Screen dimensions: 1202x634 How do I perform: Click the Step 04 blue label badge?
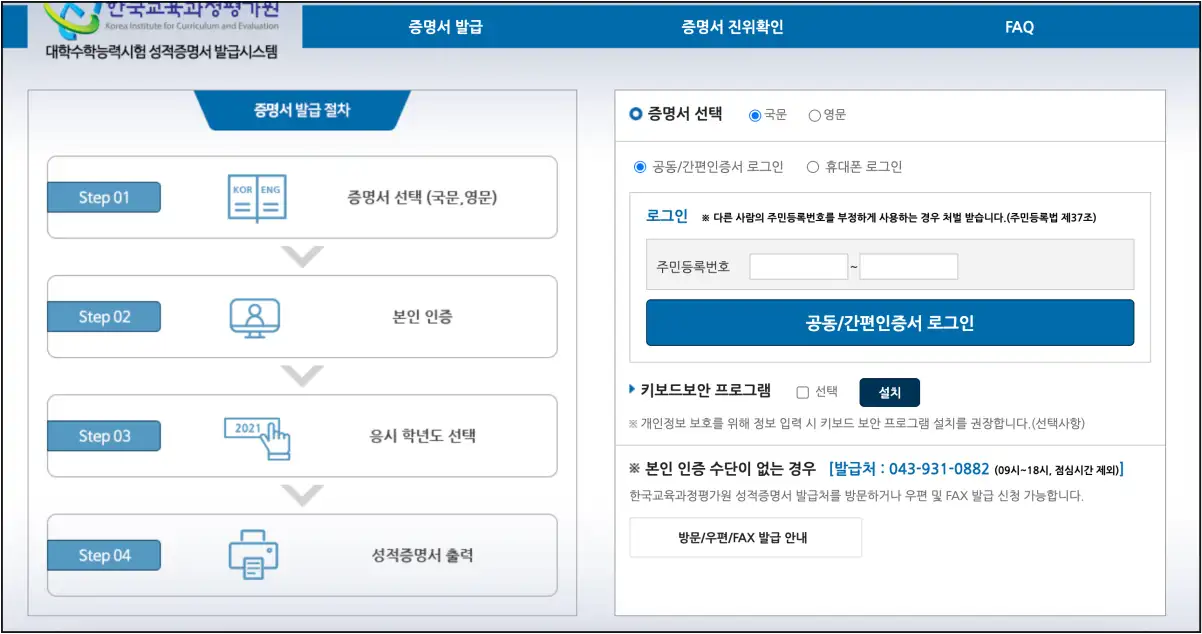(x=104, y=555)
